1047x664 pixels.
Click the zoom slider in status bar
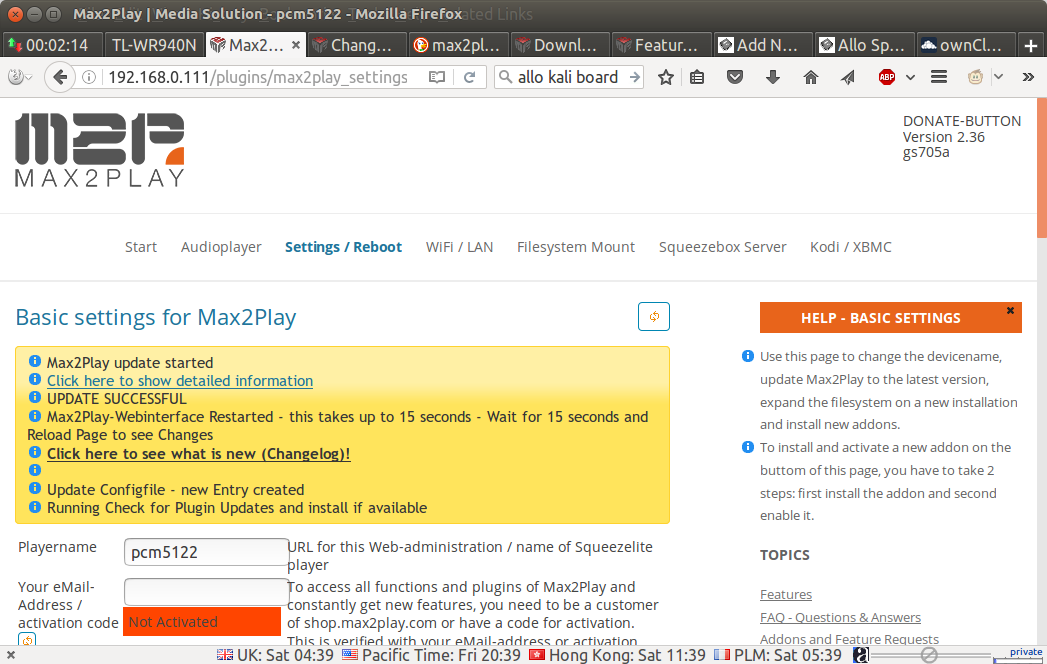(929, 655)
